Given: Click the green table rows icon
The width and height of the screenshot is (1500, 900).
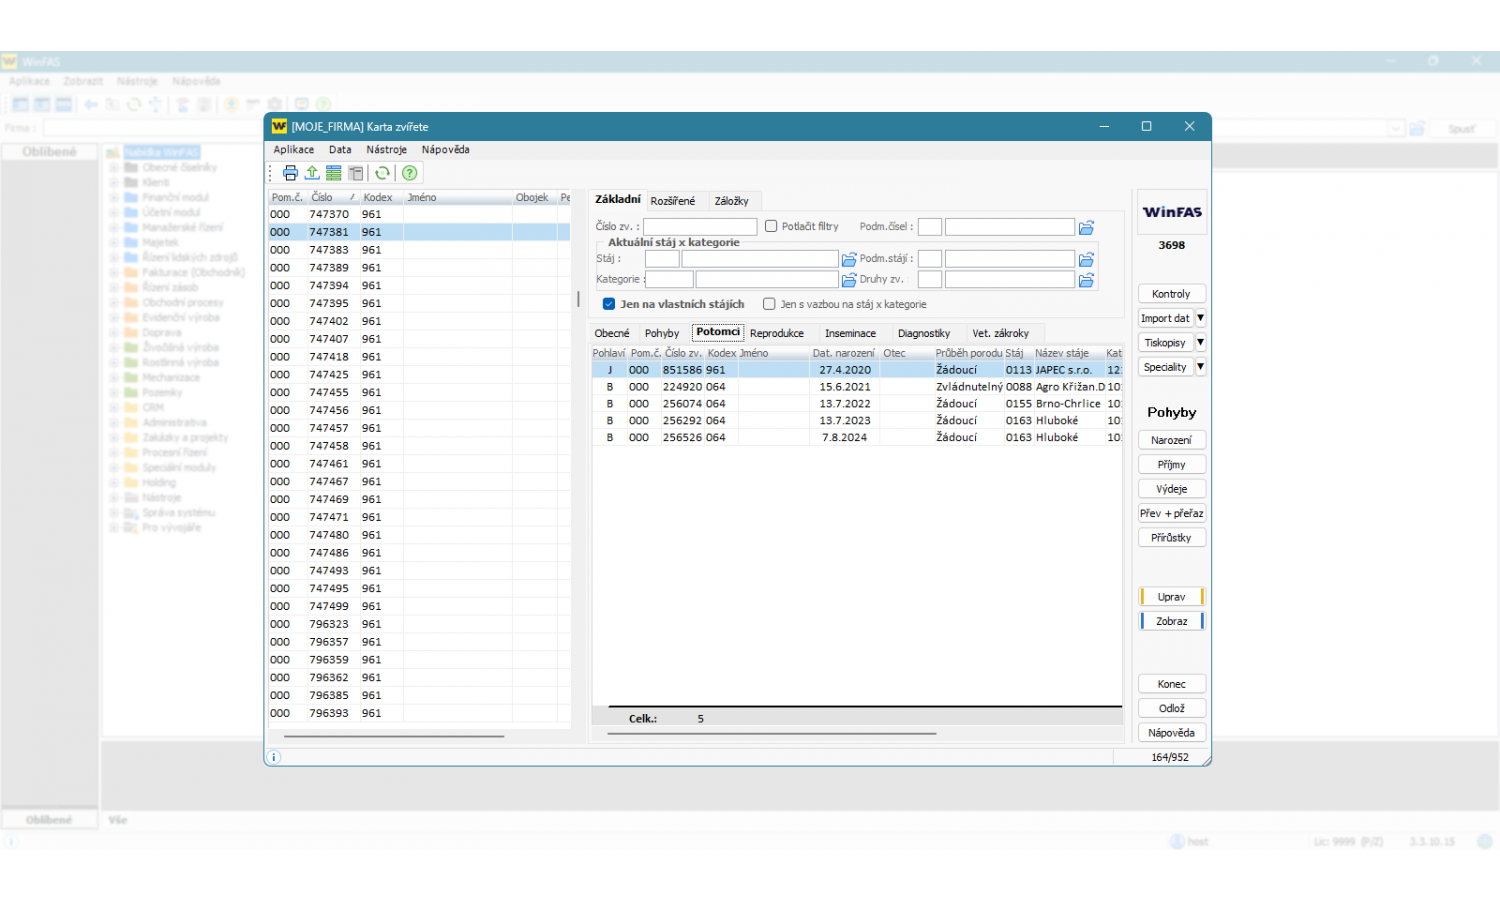Looking at the screenshot, I should tap(334, 173).
